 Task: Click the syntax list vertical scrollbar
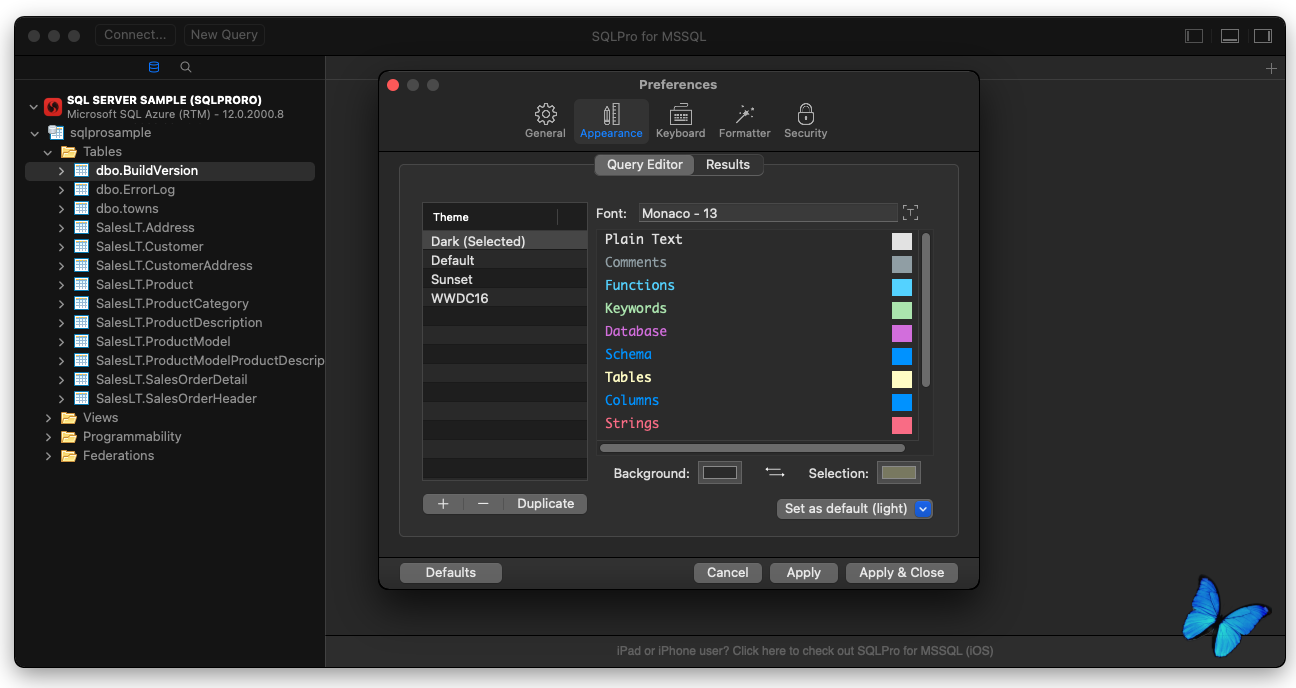[926, 310]
